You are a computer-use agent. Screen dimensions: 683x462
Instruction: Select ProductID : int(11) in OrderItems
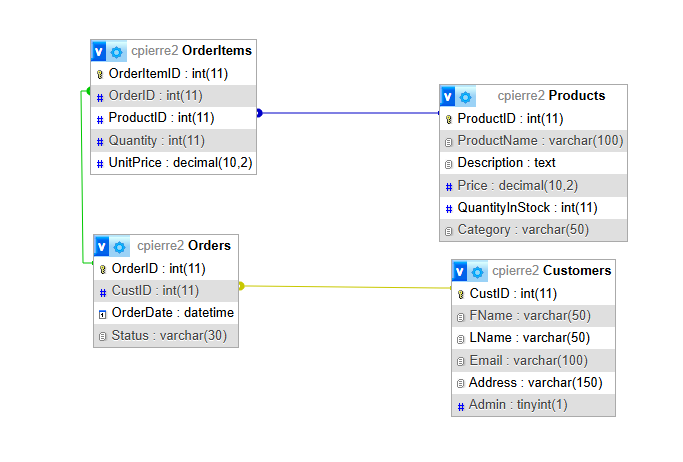point(173,118)
